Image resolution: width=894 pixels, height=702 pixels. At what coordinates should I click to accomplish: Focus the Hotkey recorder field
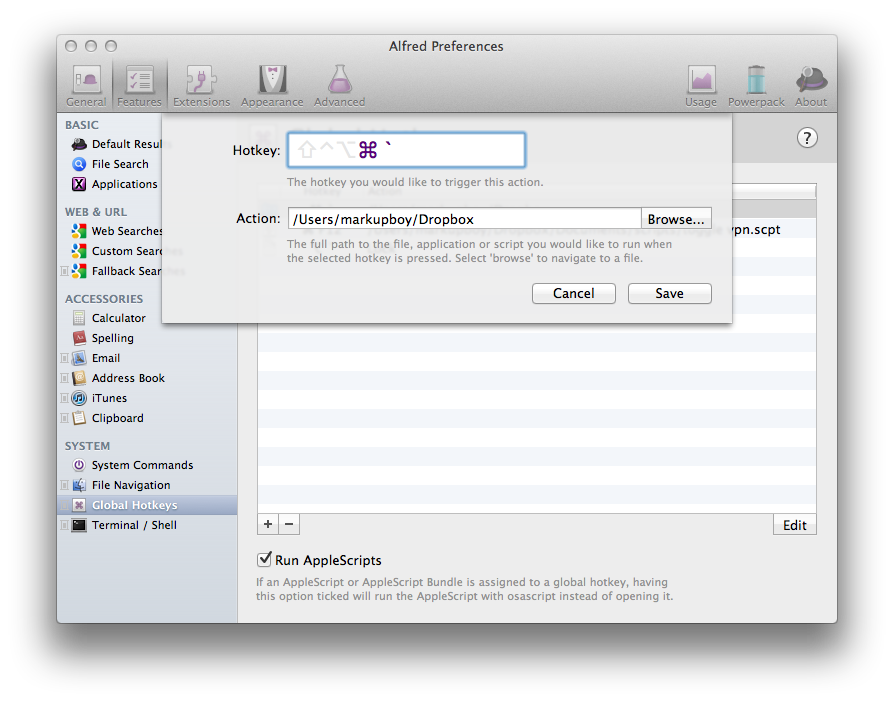407,150
